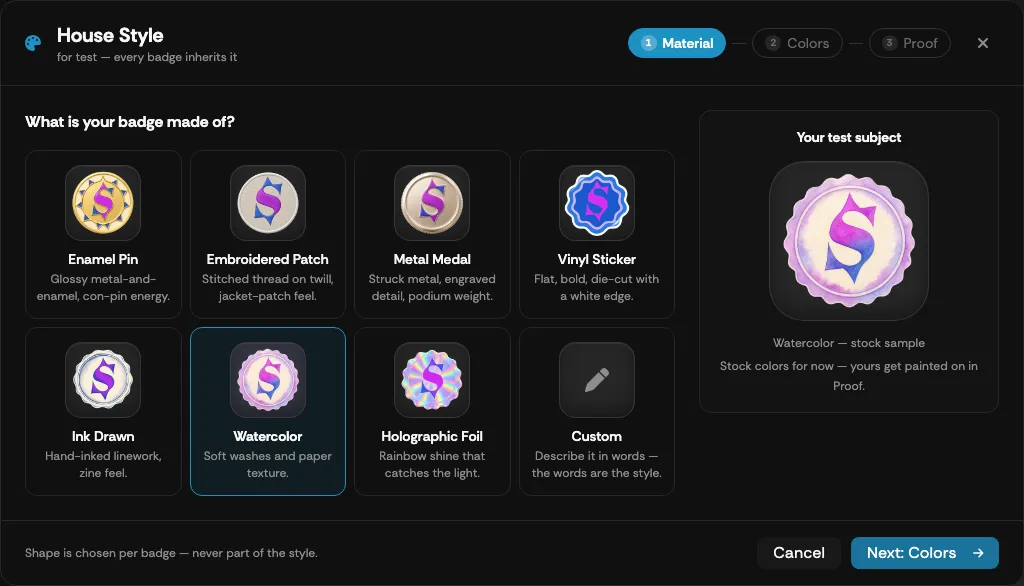Select the Enamel Pin badge icon
1024x586 pixels.
point(103,203)
